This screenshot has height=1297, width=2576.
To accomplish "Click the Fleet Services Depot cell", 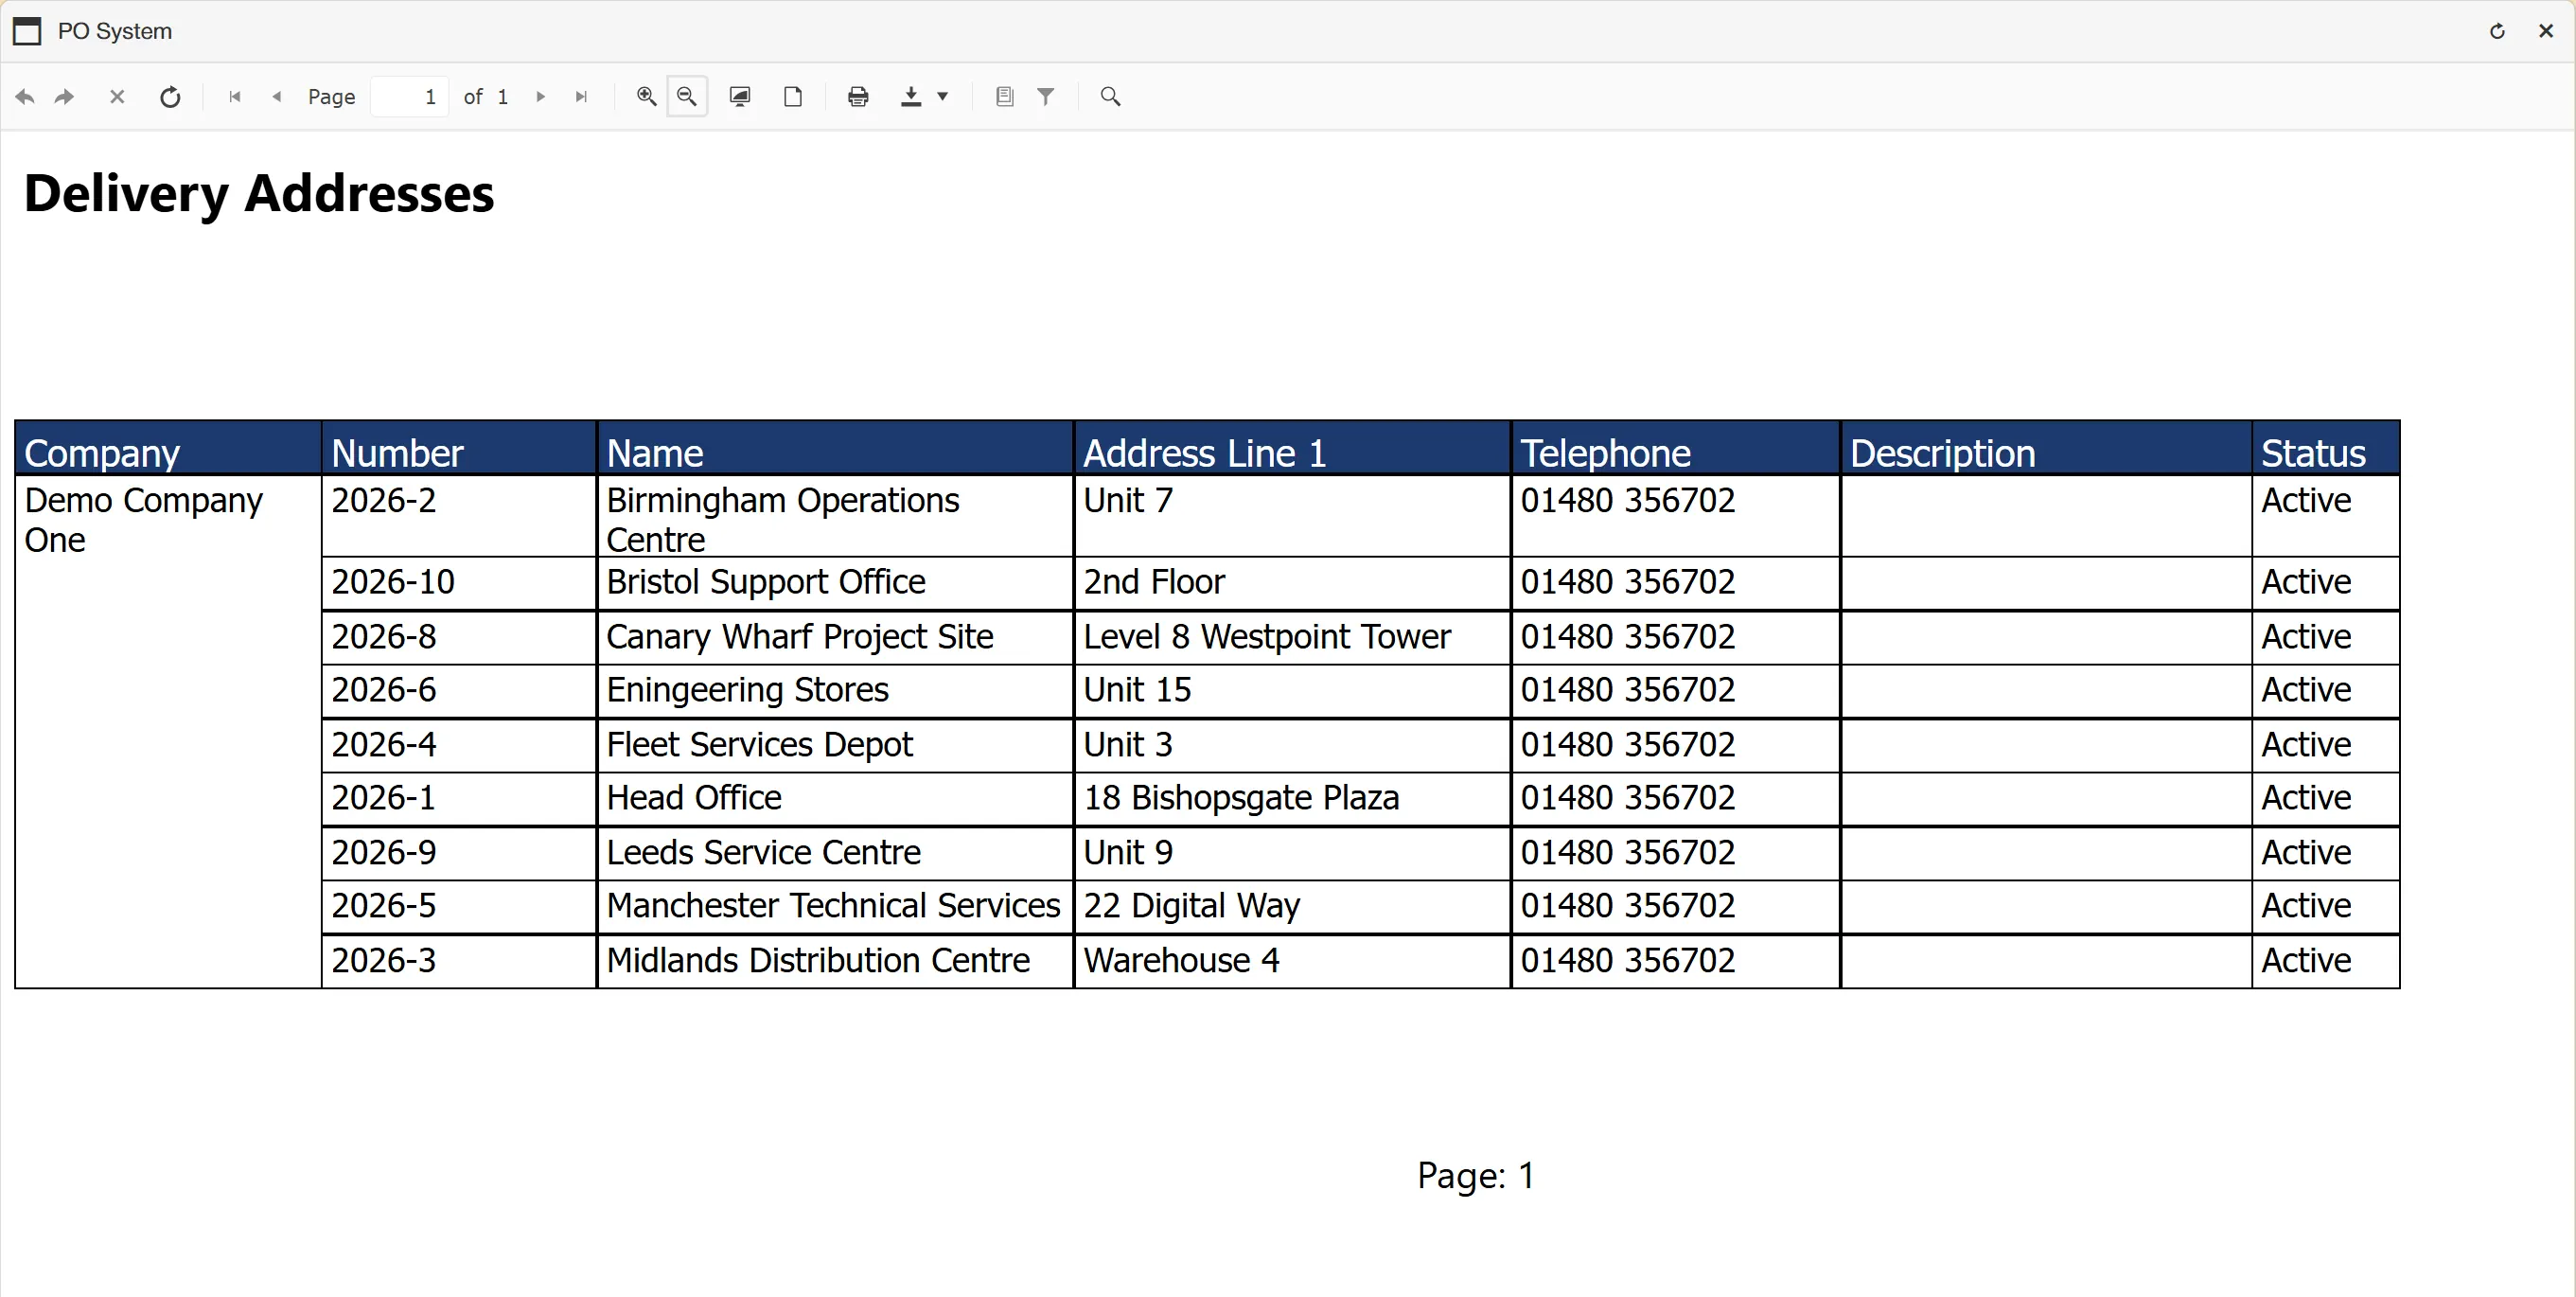I will [835, 746].
